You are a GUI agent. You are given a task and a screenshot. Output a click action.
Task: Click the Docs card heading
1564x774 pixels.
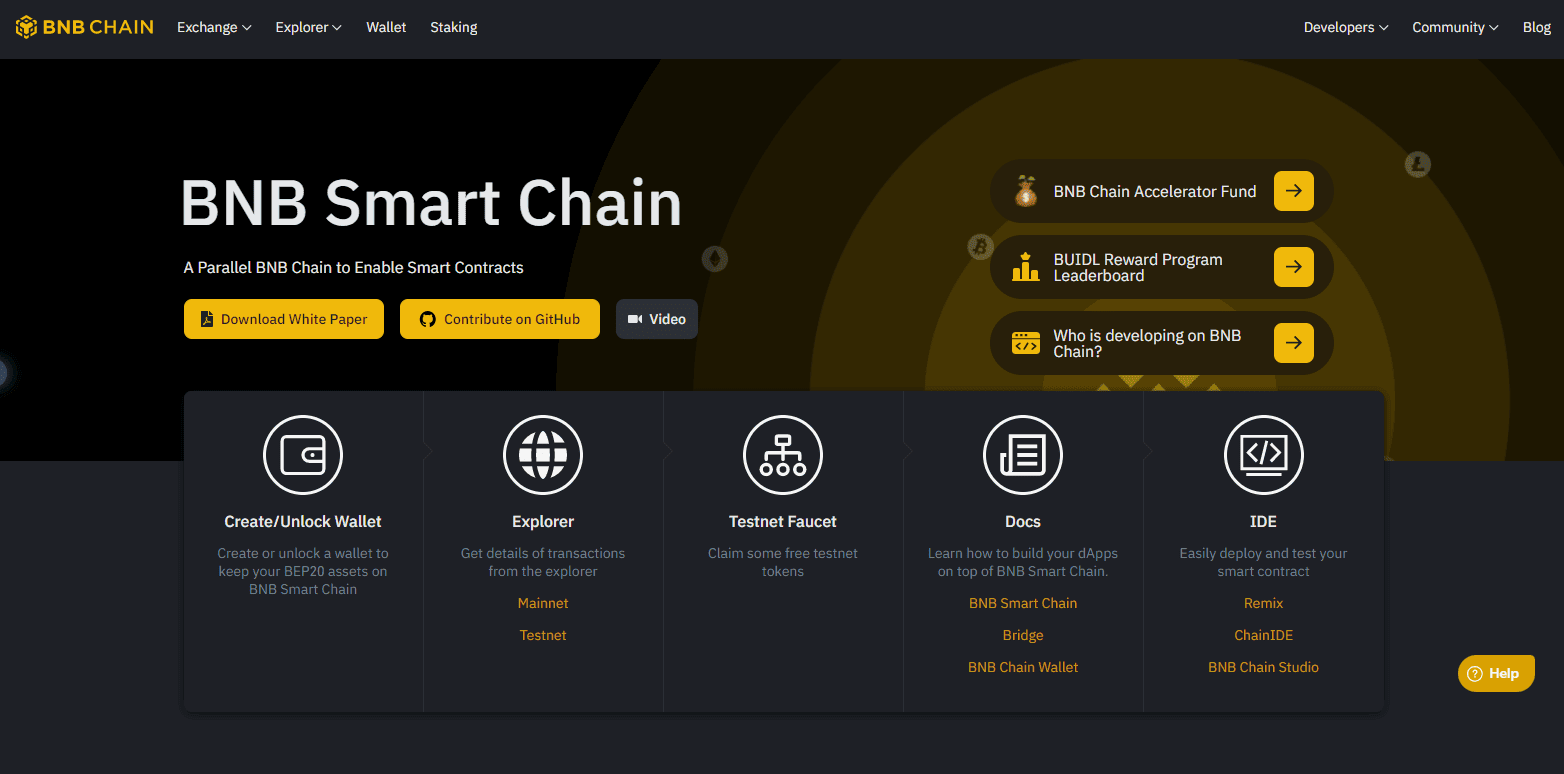tap(1023, 521)
